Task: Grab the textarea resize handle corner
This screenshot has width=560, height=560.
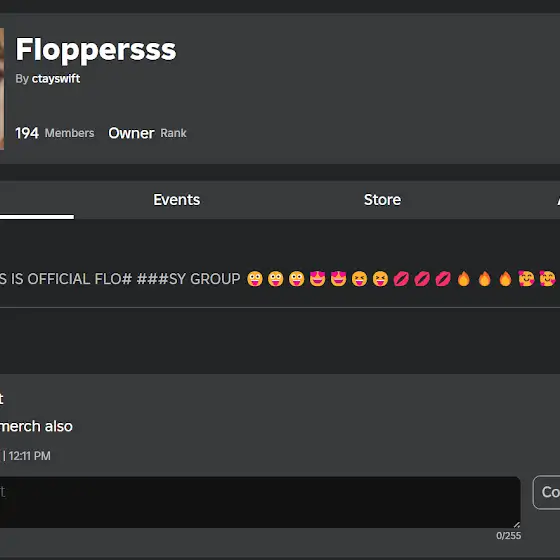Action: pyautogui.click(x=516, y=524)
